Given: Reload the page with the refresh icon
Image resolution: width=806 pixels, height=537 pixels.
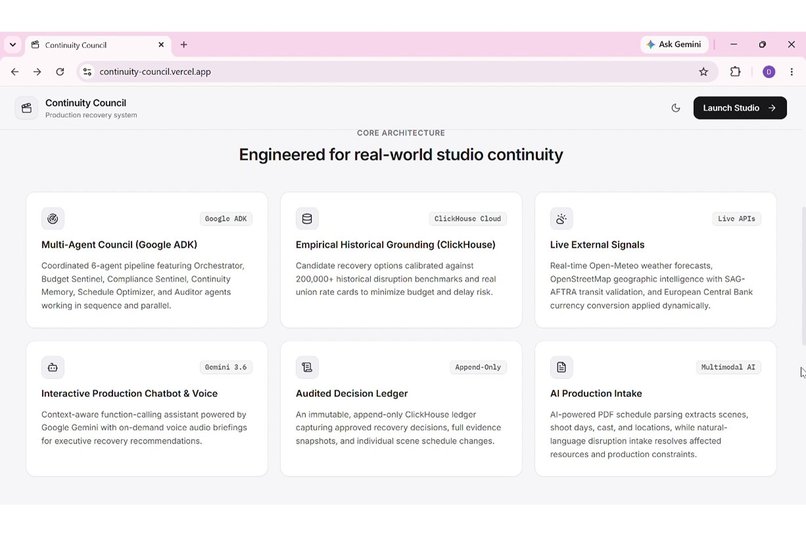Looking at the screenshot, I should pyautogui.click(x=60, y=72).
